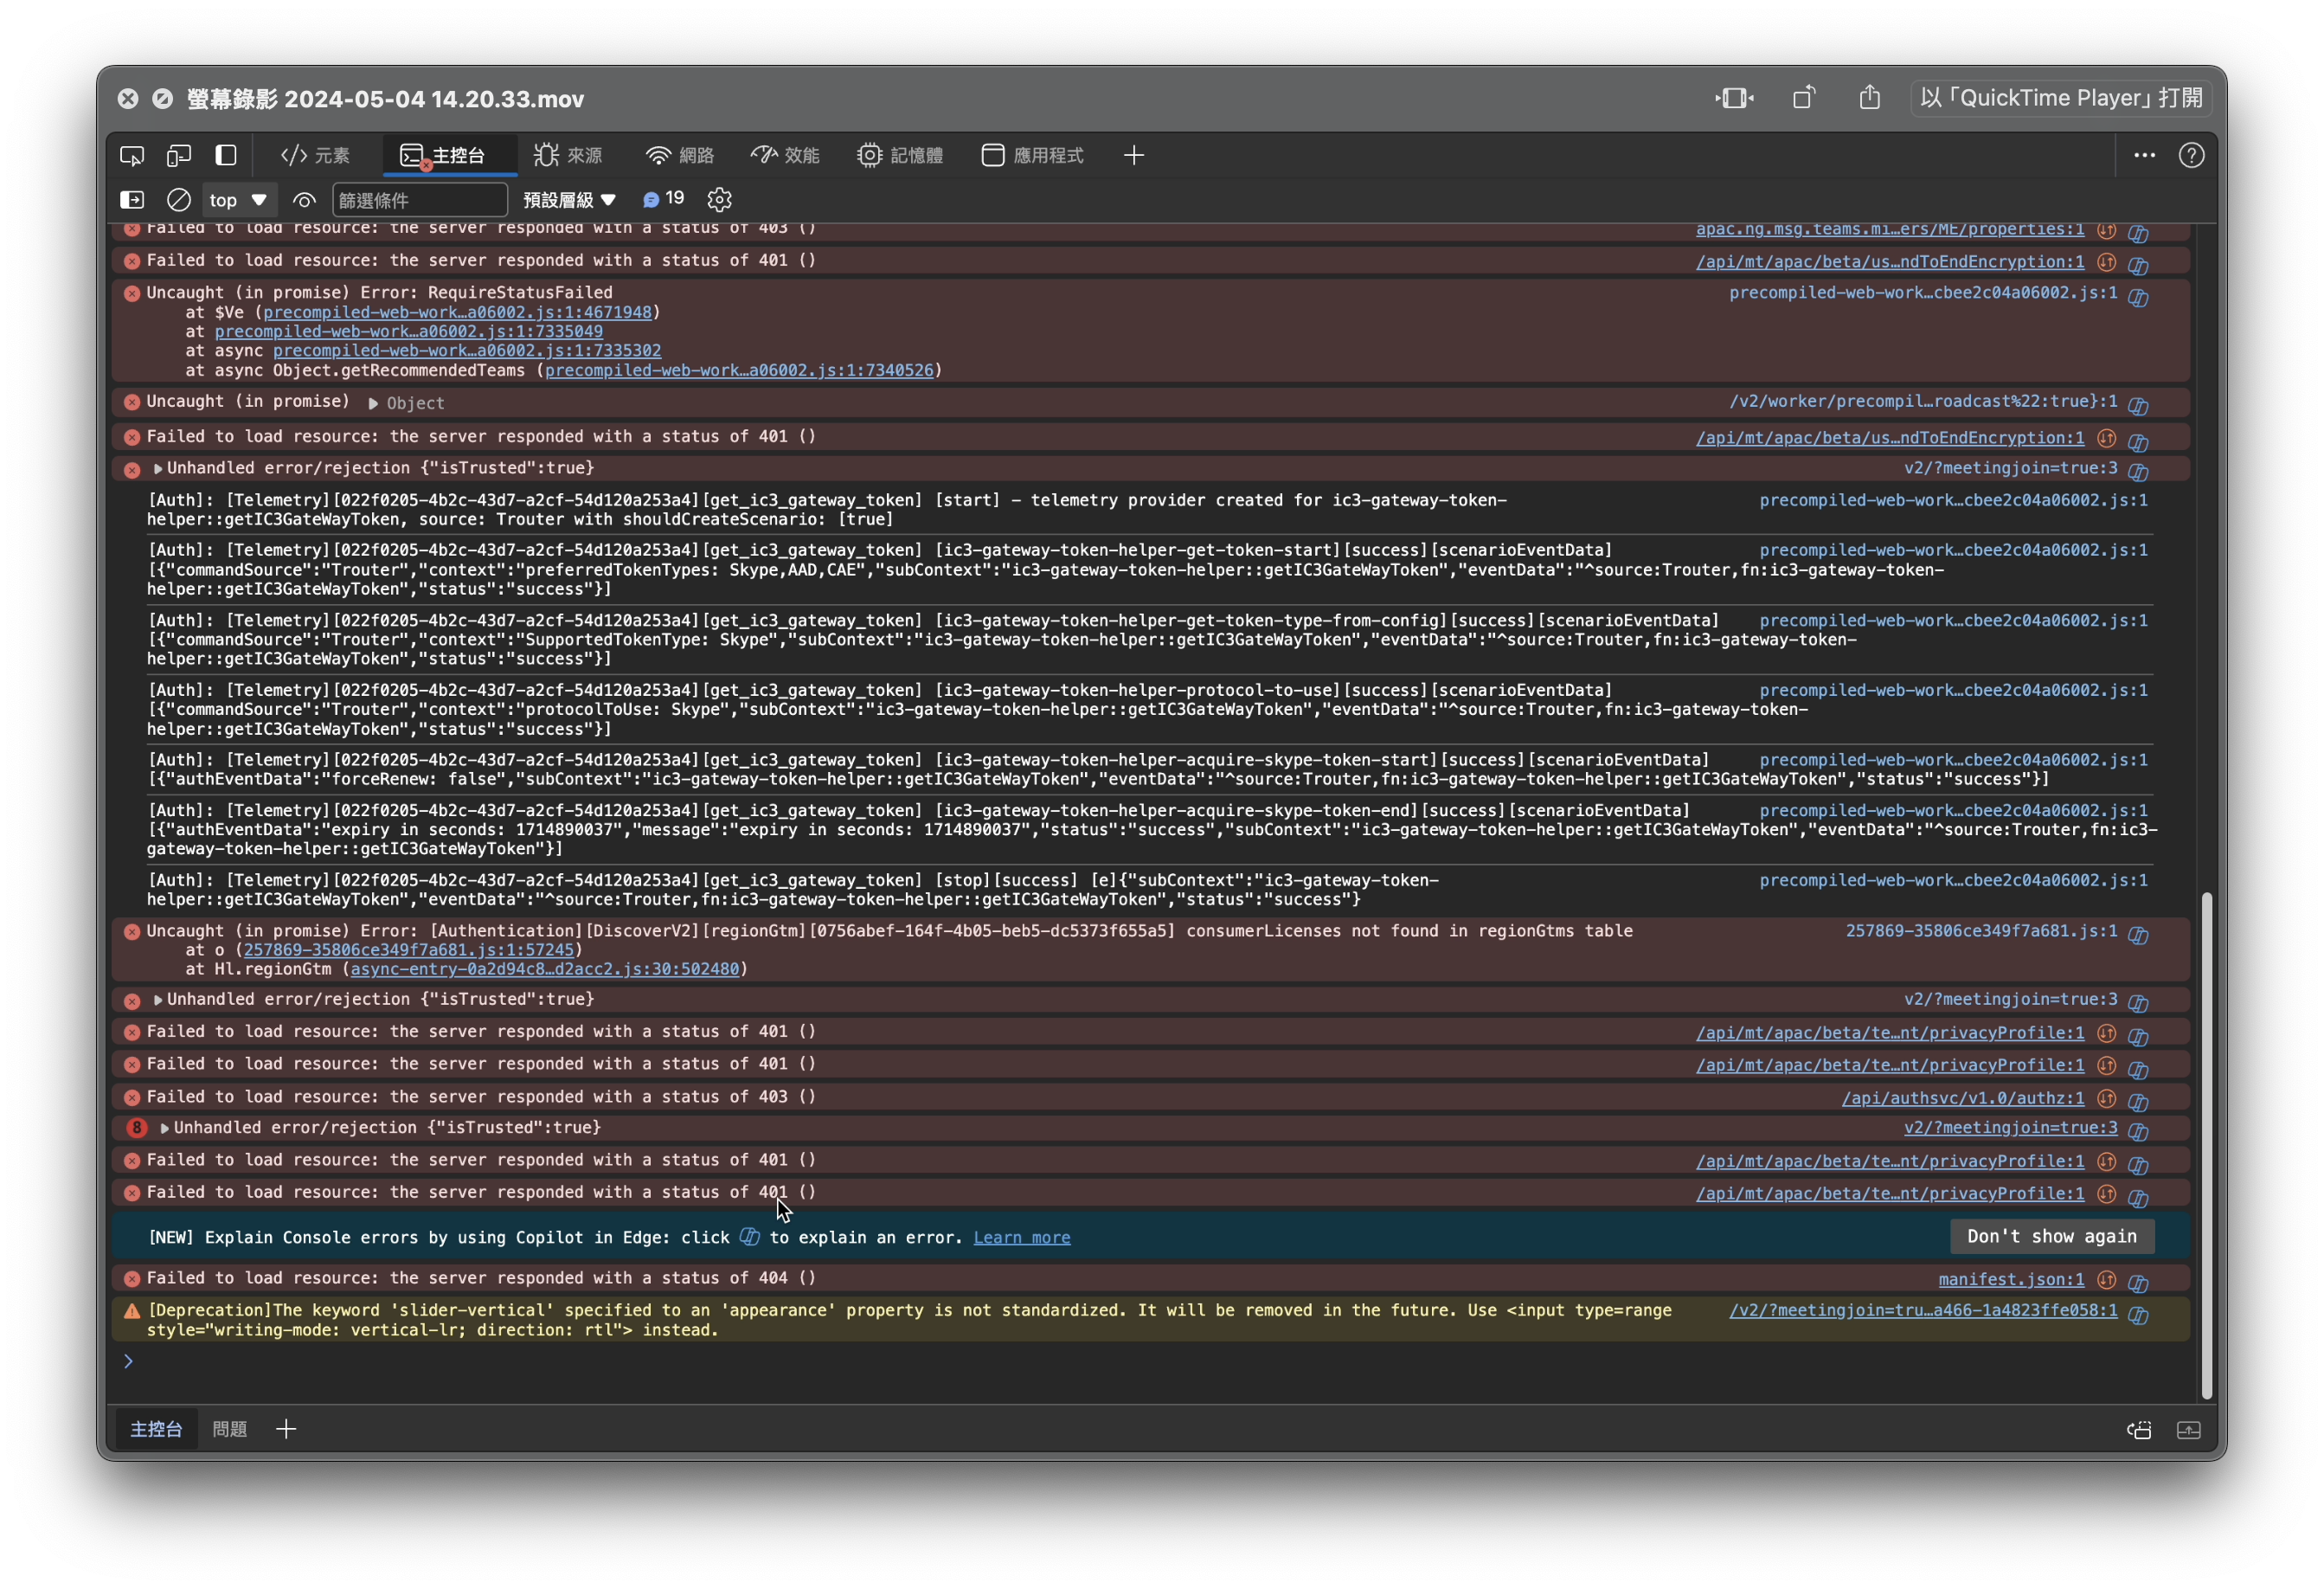Viewport: 2324px width, 1589px height.
Task: Open console settings gear icon
Action: (x=719, y=200)
